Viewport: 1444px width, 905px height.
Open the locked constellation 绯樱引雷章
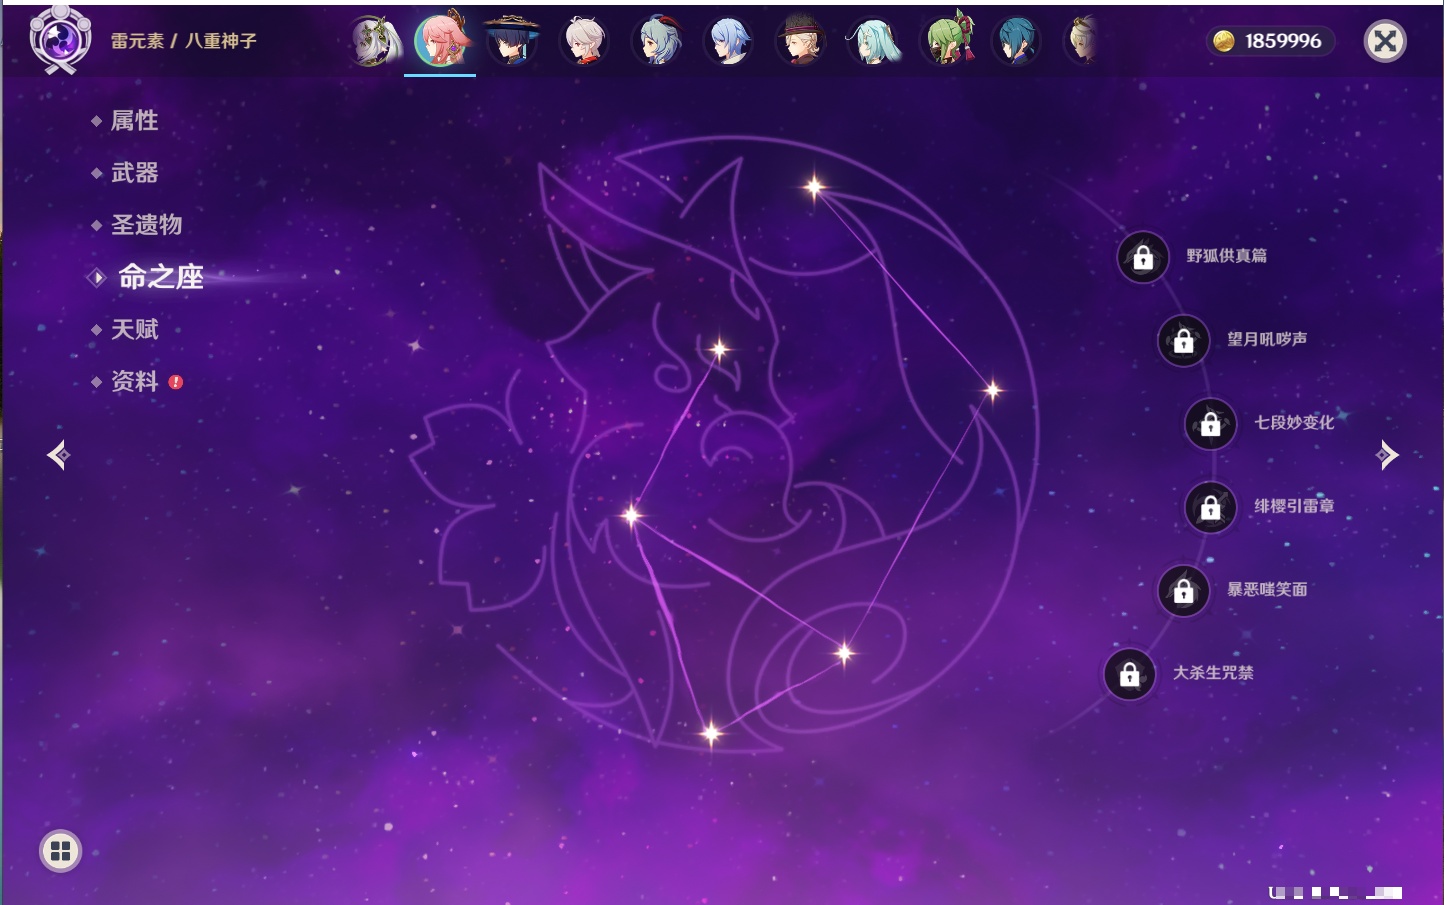(1211, 508)
